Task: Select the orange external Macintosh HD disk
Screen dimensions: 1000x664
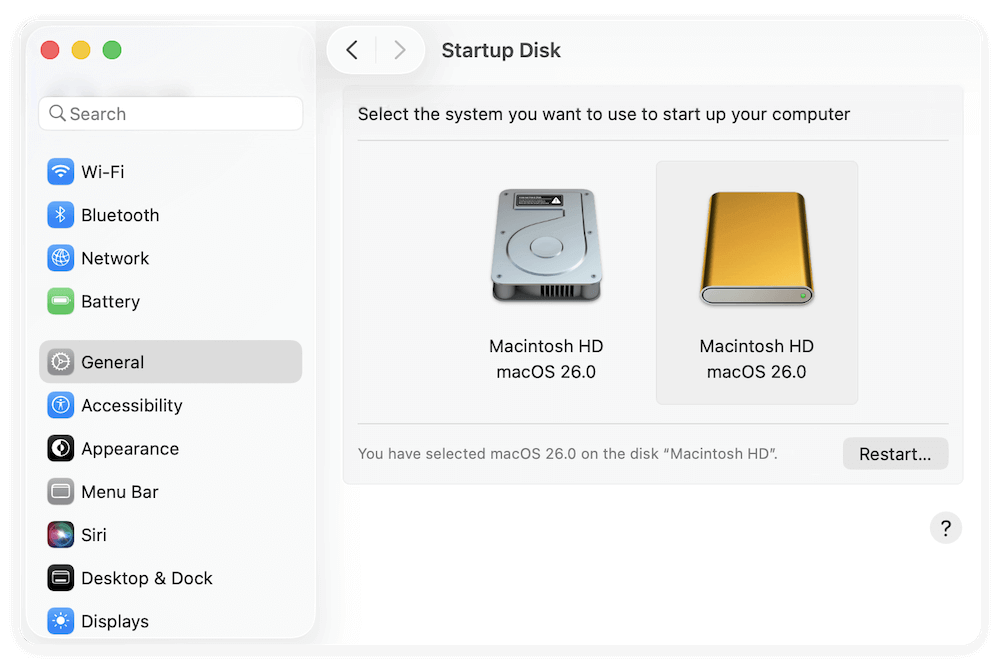Action: pos(756,282)
